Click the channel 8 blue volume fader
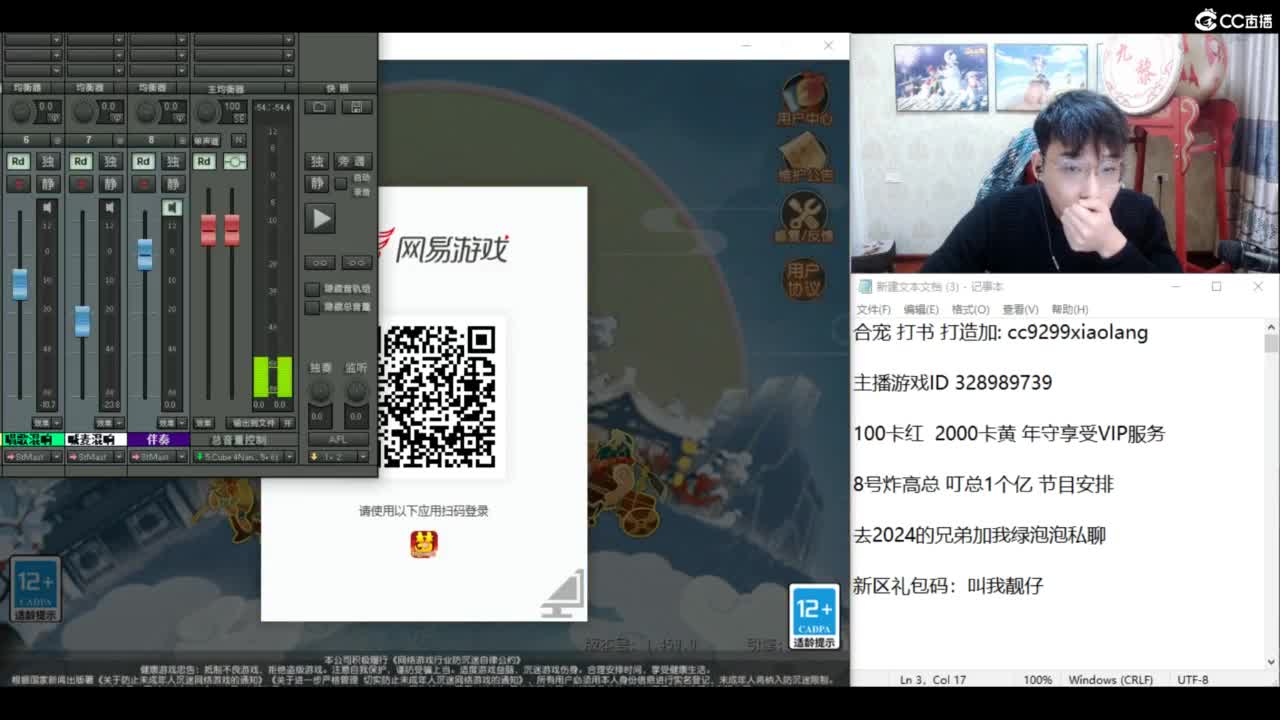This screenshot has width=1280, height=720. click(145, 254)
